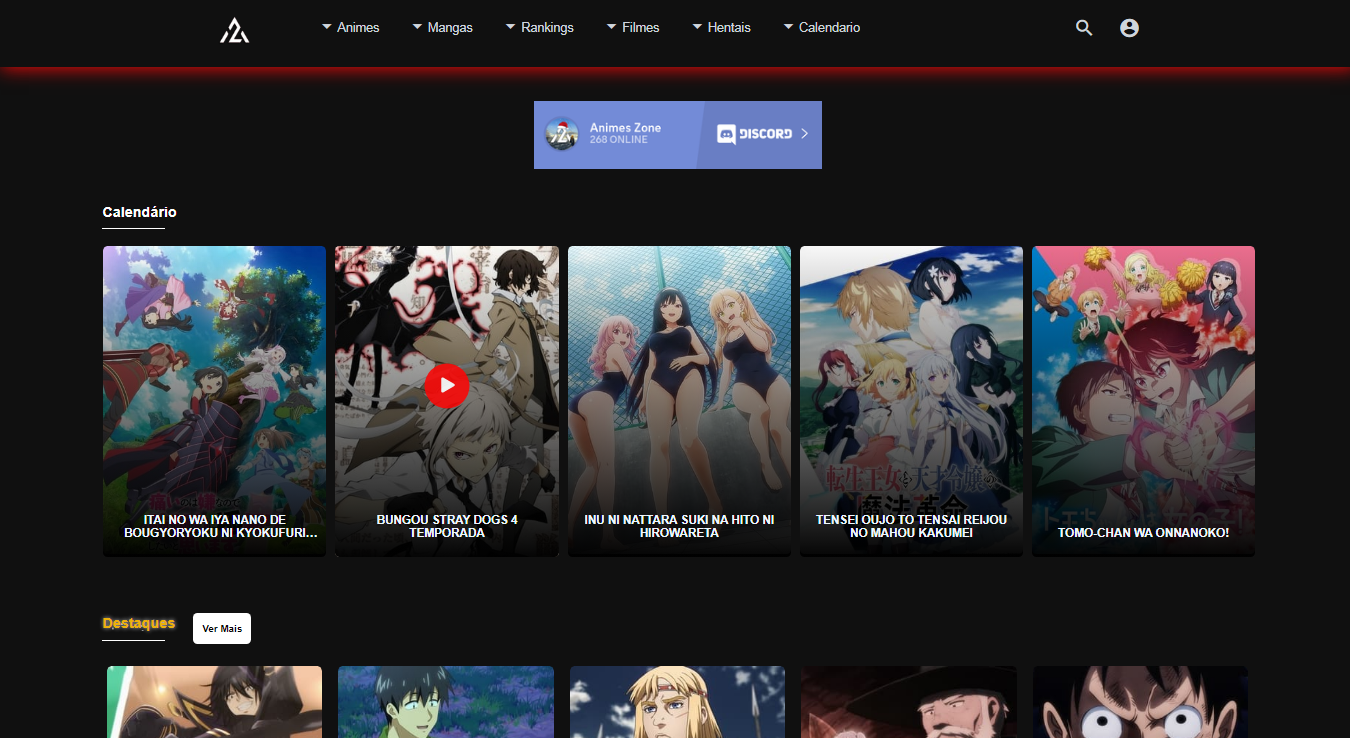
Task: Open Destaques thumbnail with green-skinned character
Action: pyautogui.click(x=446, y=702)
